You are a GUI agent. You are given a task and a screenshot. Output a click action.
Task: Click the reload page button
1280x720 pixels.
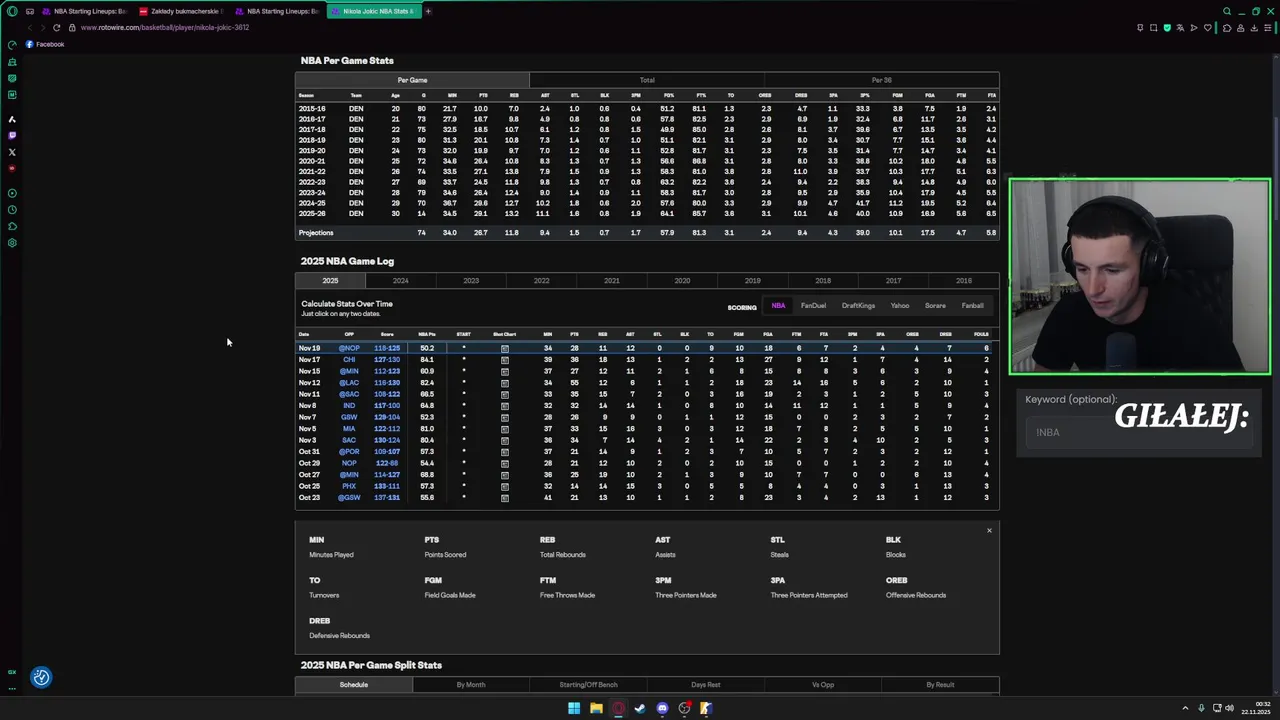57,28
